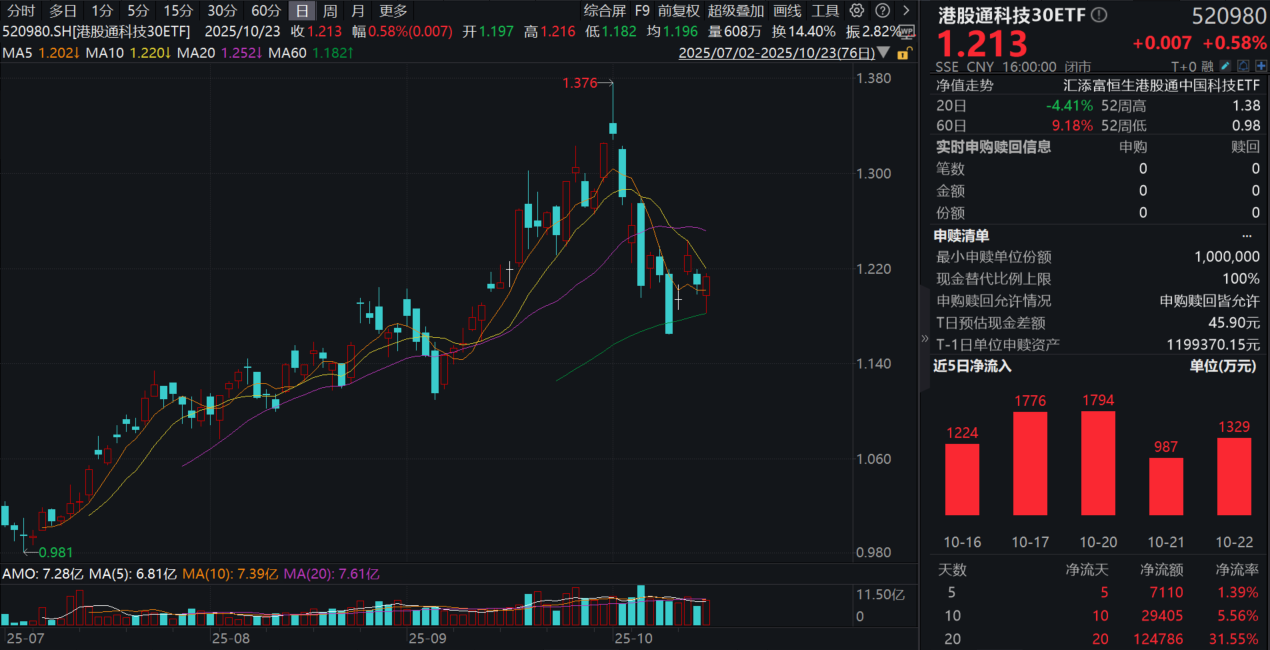Toggle the lock icon beside the date range
The height and width of the screenshot is (650, 1270).
904,53
